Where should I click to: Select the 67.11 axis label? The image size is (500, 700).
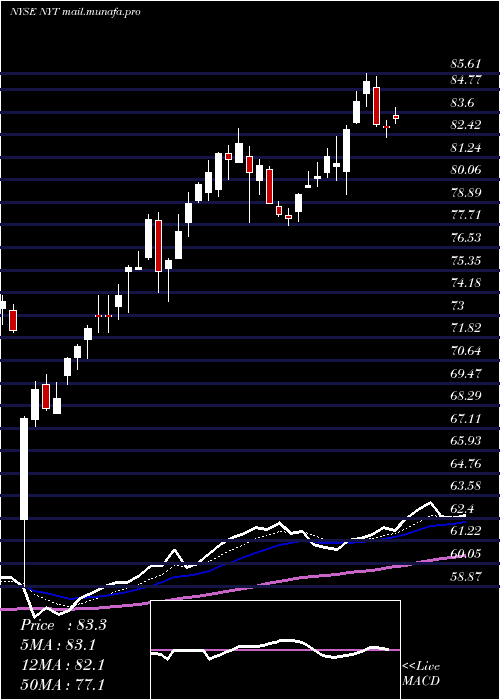[x=466, y=419]
